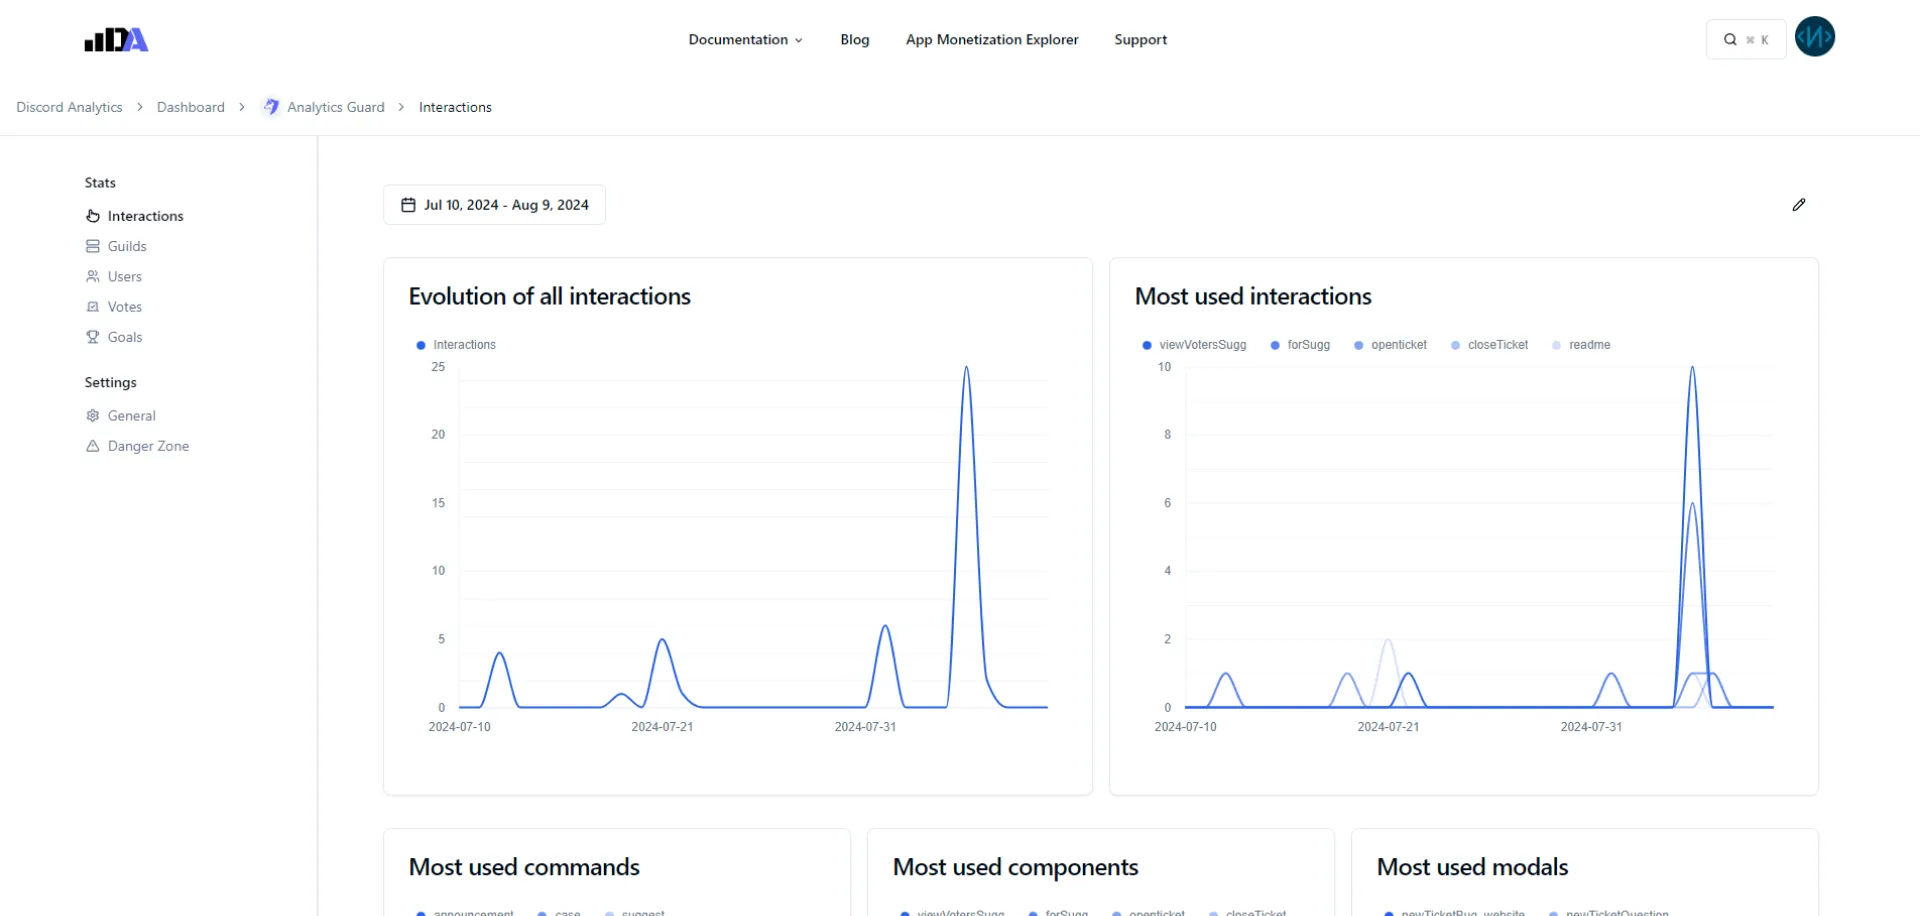Toggle the readme legend series
1920x916 pixels.
click(x=1581, y=345)
